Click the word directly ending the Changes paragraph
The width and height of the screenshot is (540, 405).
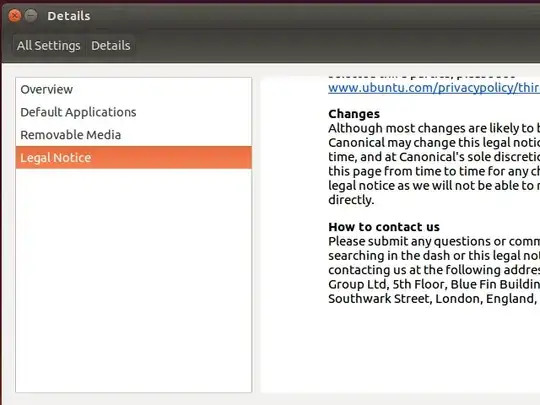[351, 200]
